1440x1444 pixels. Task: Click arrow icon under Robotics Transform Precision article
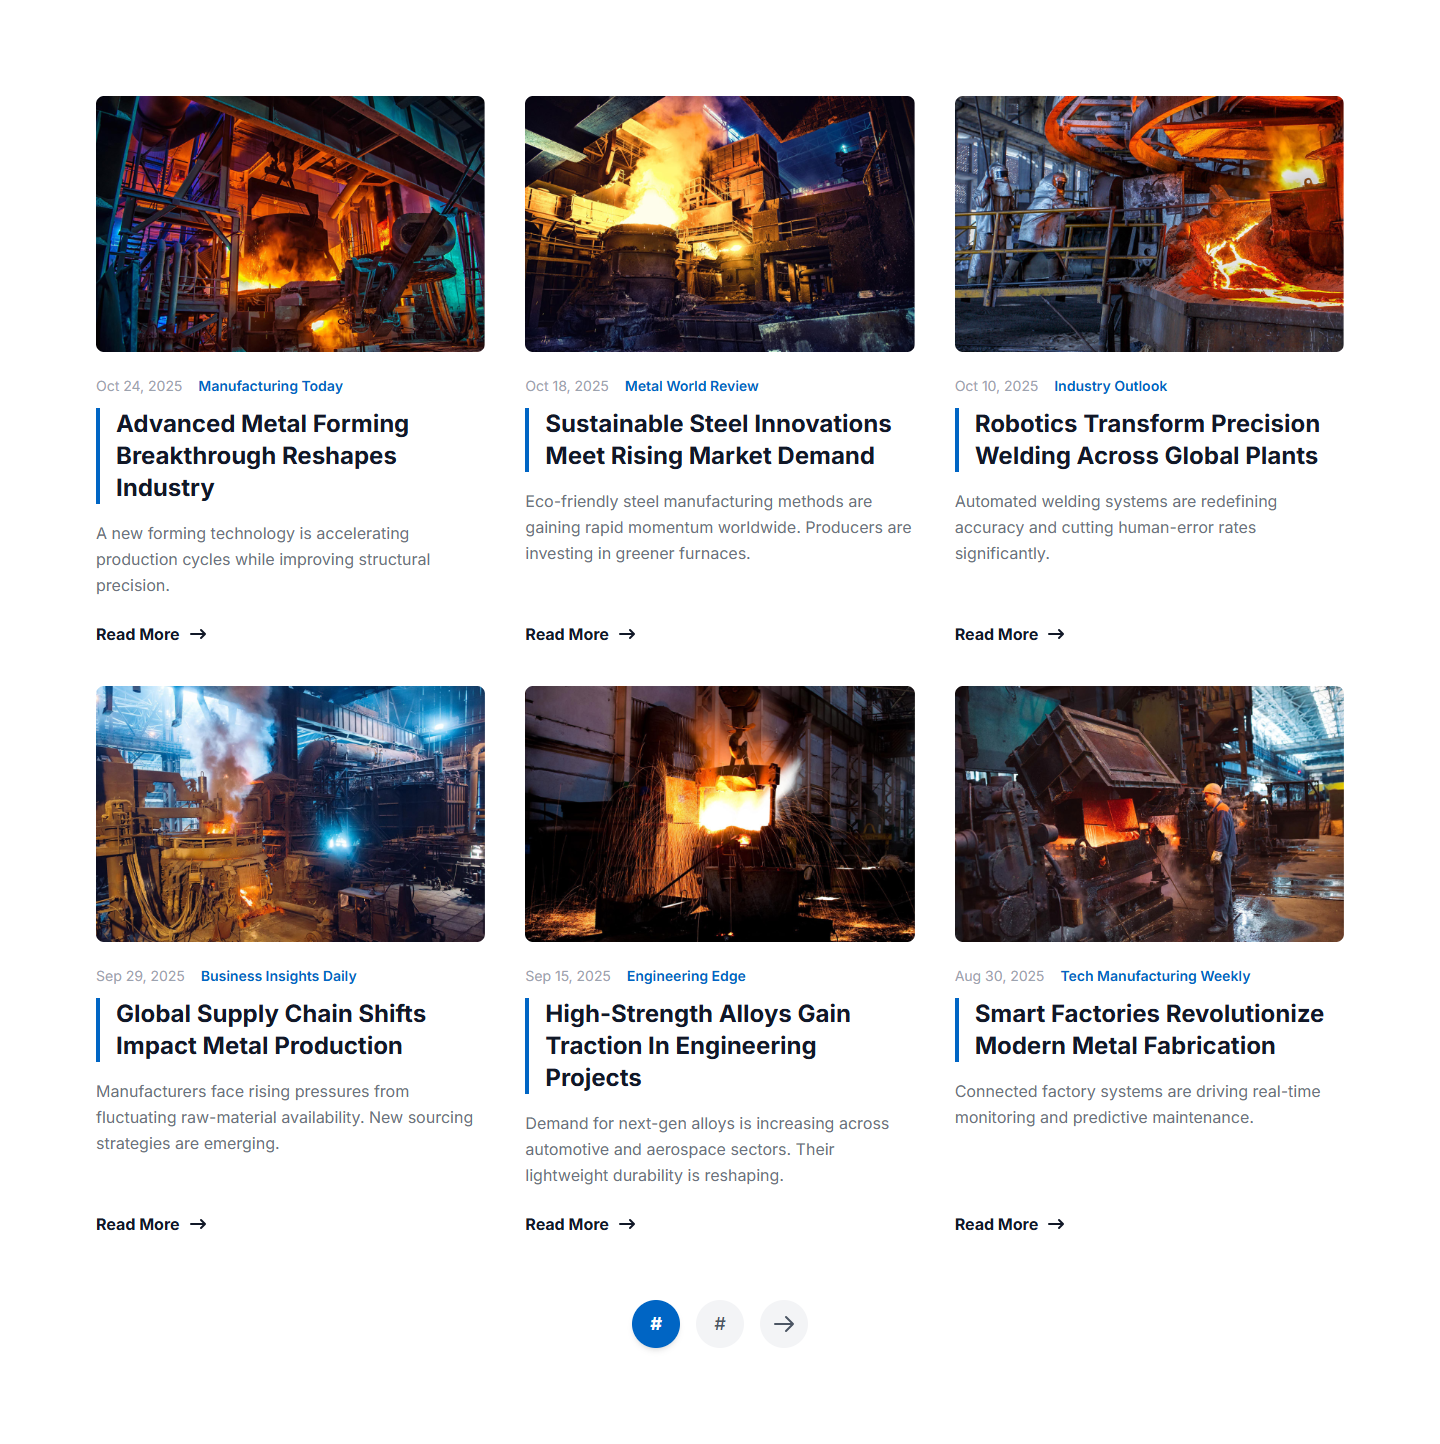(1056, 634)
